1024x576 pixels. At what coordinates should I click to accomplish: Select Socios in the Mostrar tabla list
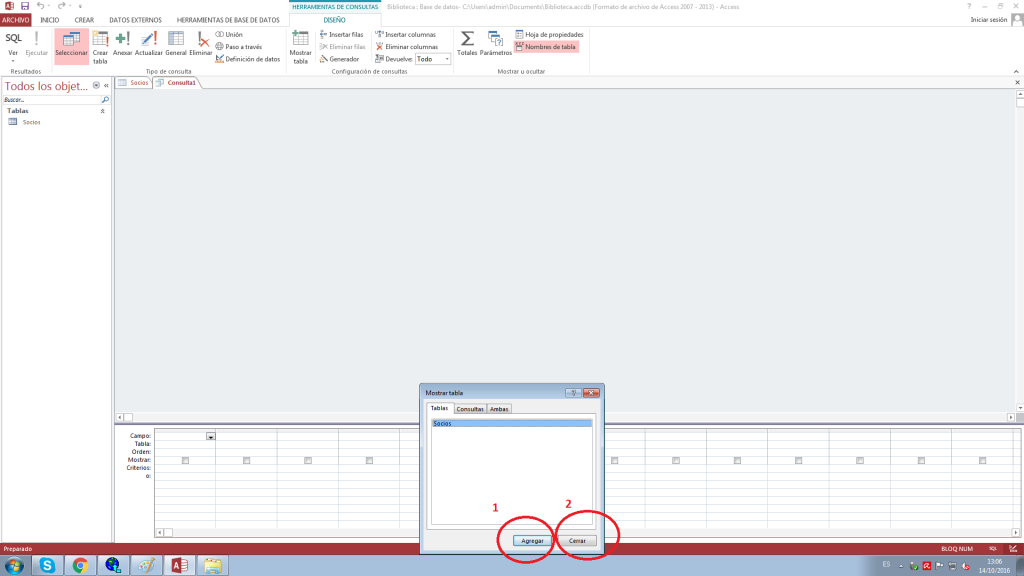tap(511, 423)
